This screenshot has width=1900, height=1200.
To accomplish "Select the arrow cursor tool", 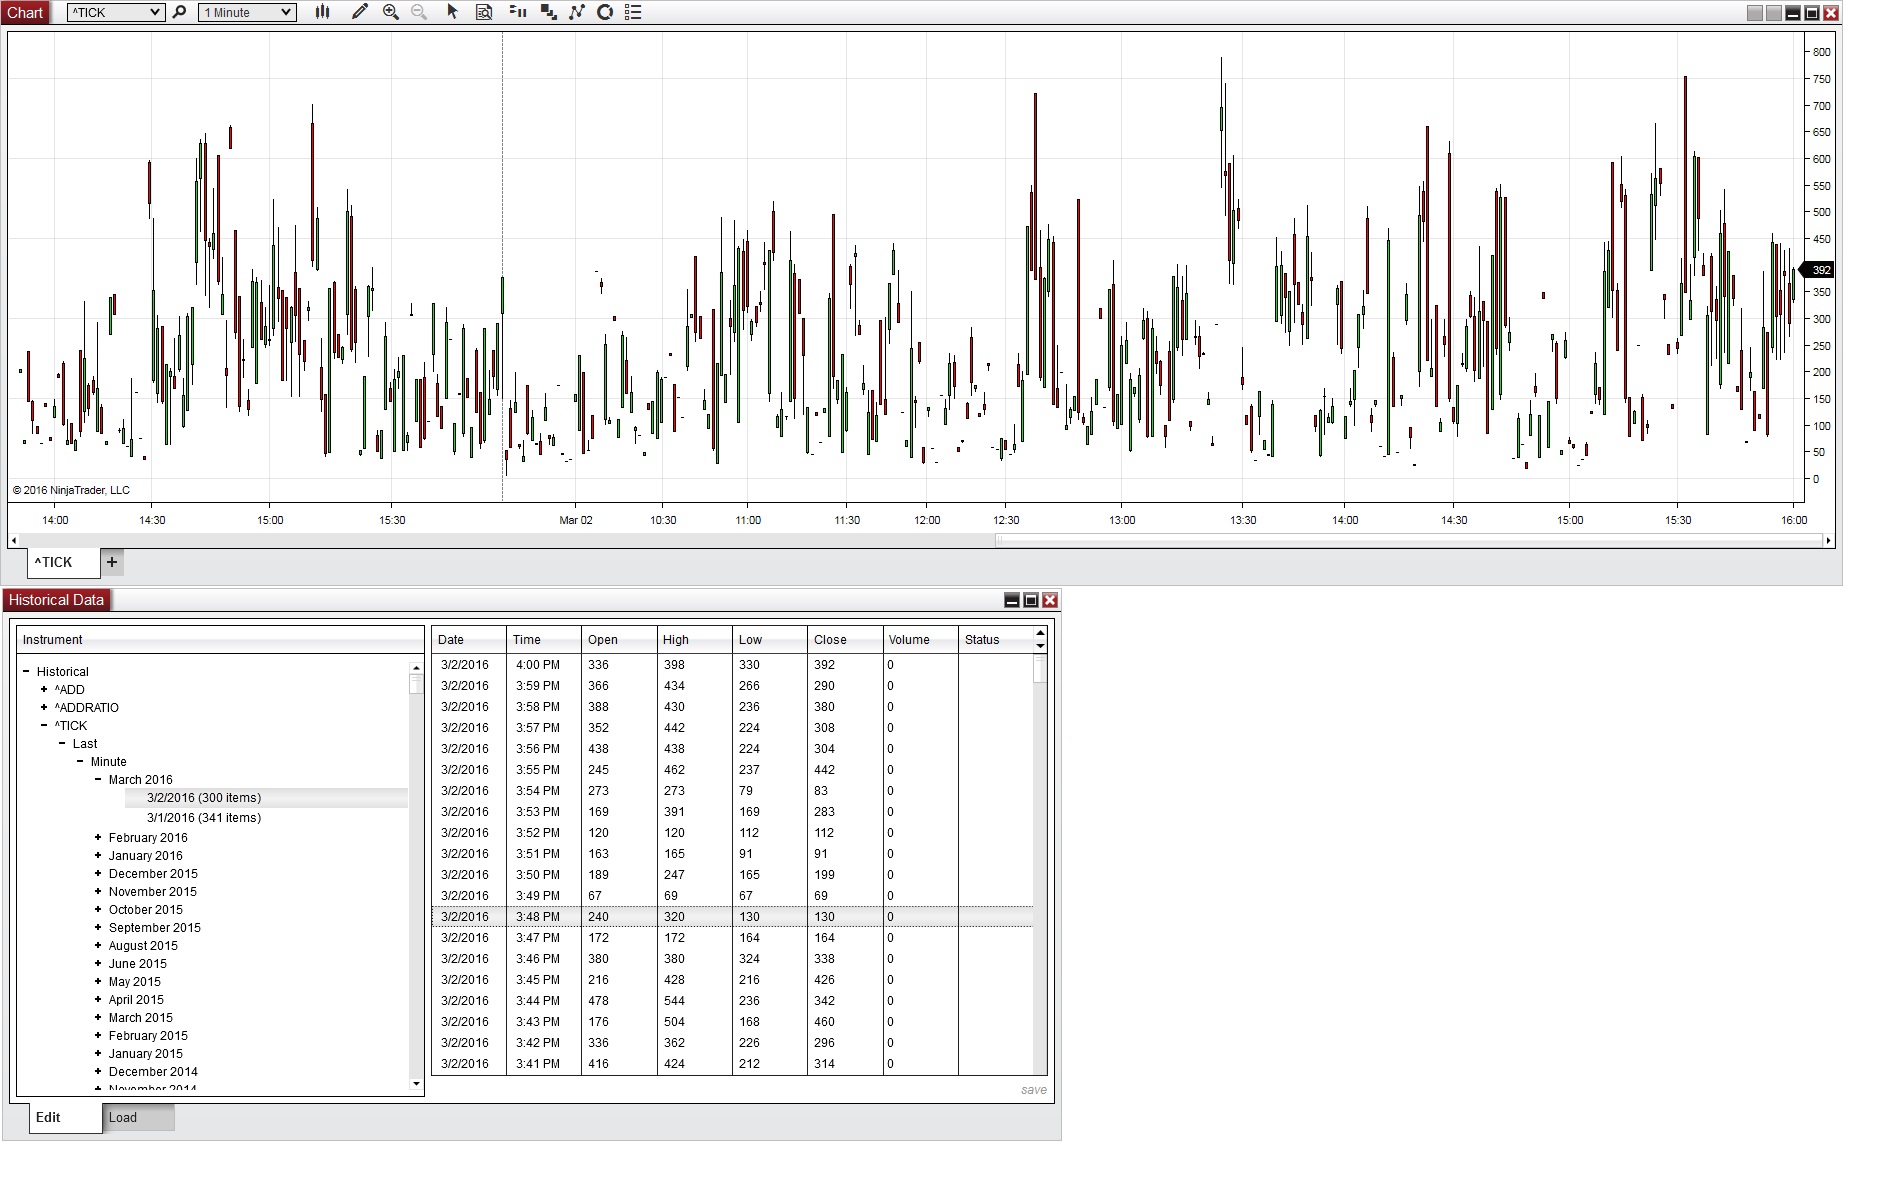I will click(x=452, y=12).
